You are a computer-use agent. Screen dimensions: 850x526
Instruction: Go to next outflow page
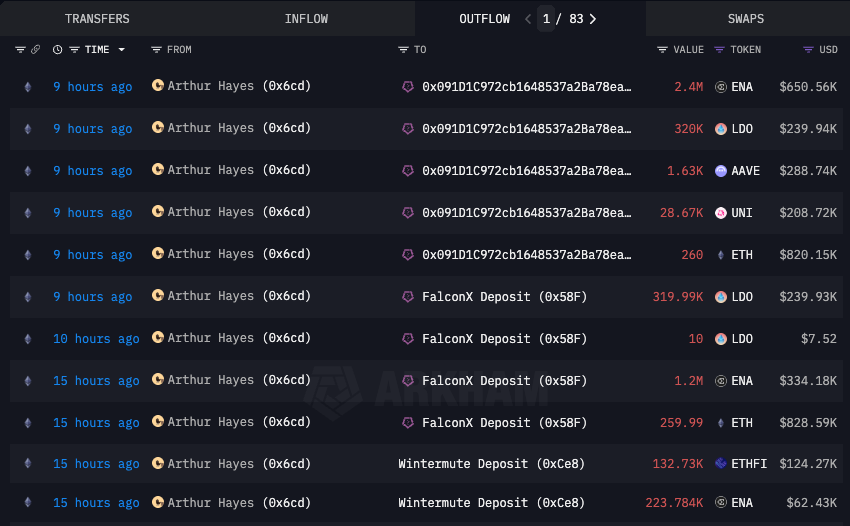click(593, 19)
